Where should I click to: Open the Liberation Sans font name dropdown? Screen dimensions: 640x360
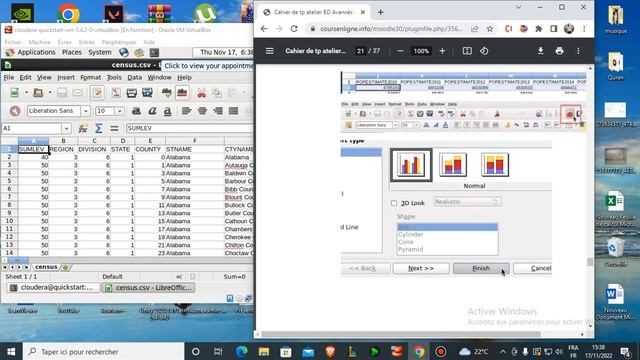85,111
